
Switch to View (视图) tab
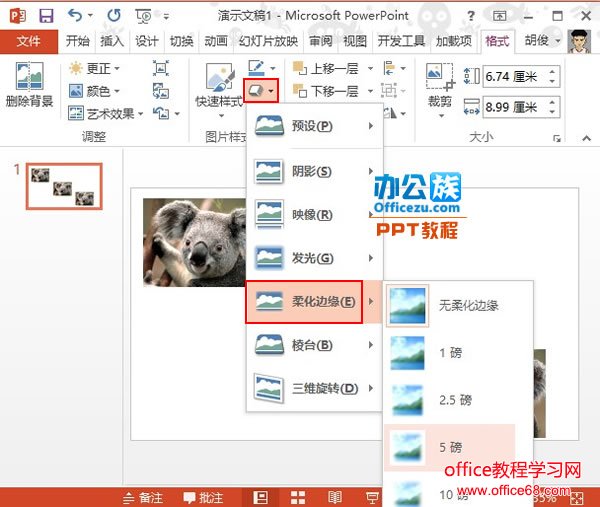[355, 41]
